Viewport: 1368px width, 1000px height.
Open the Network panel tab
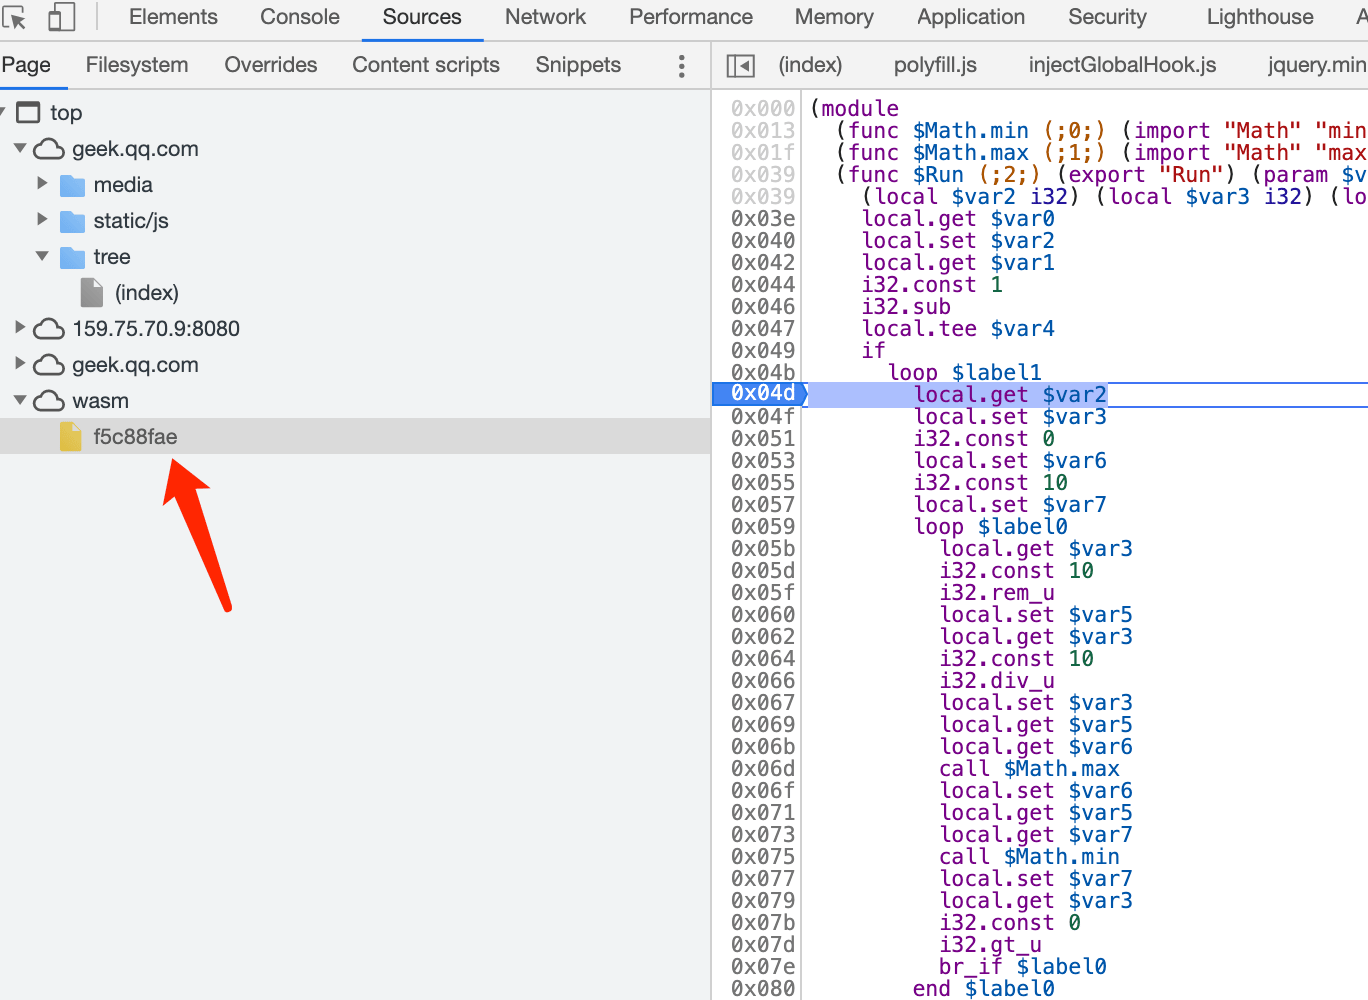[545, 17]
